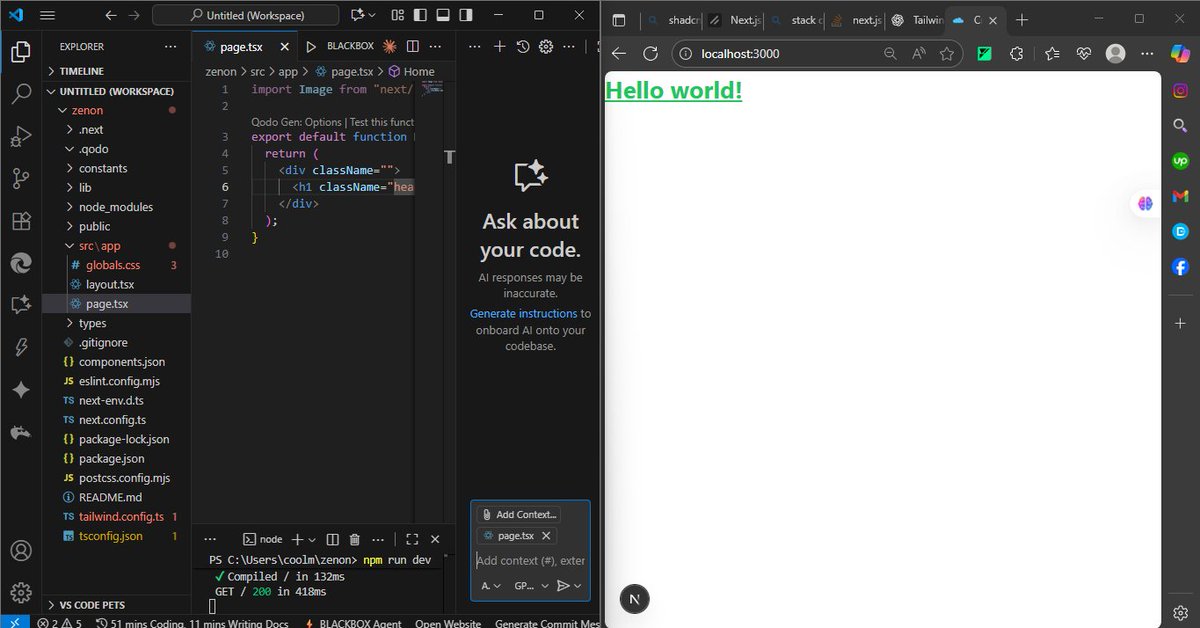1200x628 pixels.
Task: Switch to the stack browser tab
Action: pos(797,20)
